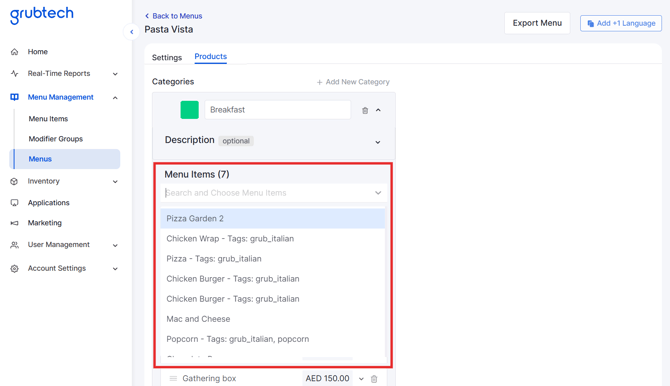The height and width of the screenshot is (386, 670).
Task: Click the green Breakfast color swatch
Action: tap(189, 110)
